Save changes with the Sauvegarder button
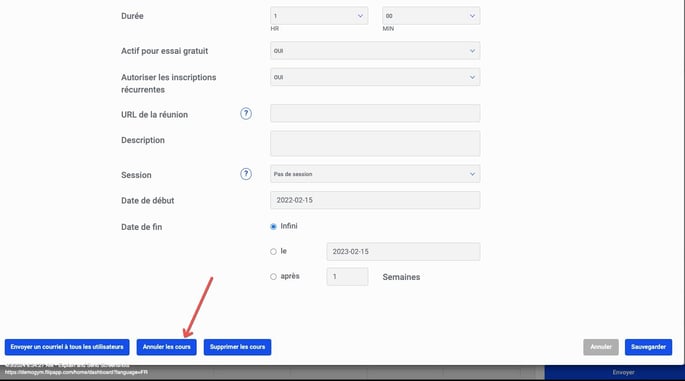The width and height of the screenshot is (685, 381). click(648, 347)
